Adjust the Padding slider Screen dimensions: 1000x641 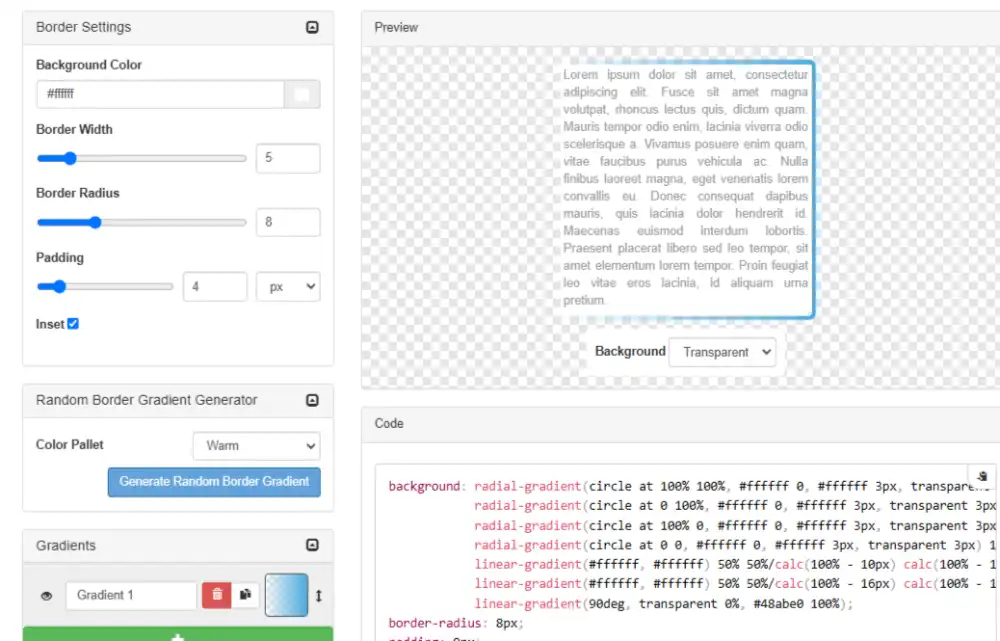(105, 286)
